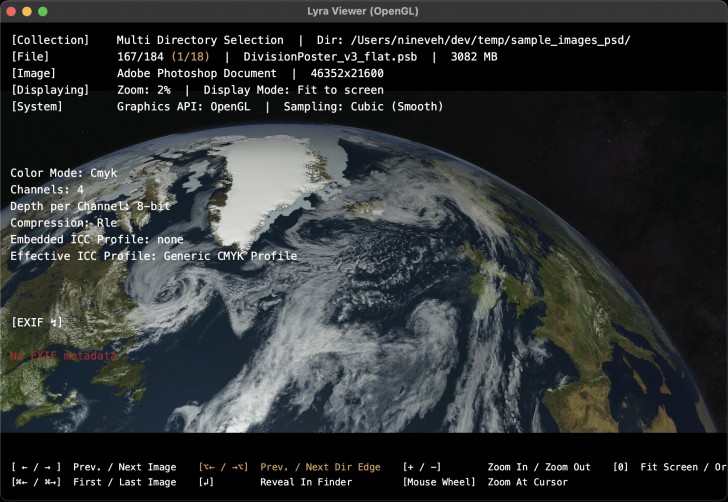This screenshot has height=502, width=728.
Task: Click the 'Zoom At Cursor' label
Action: 527,482
